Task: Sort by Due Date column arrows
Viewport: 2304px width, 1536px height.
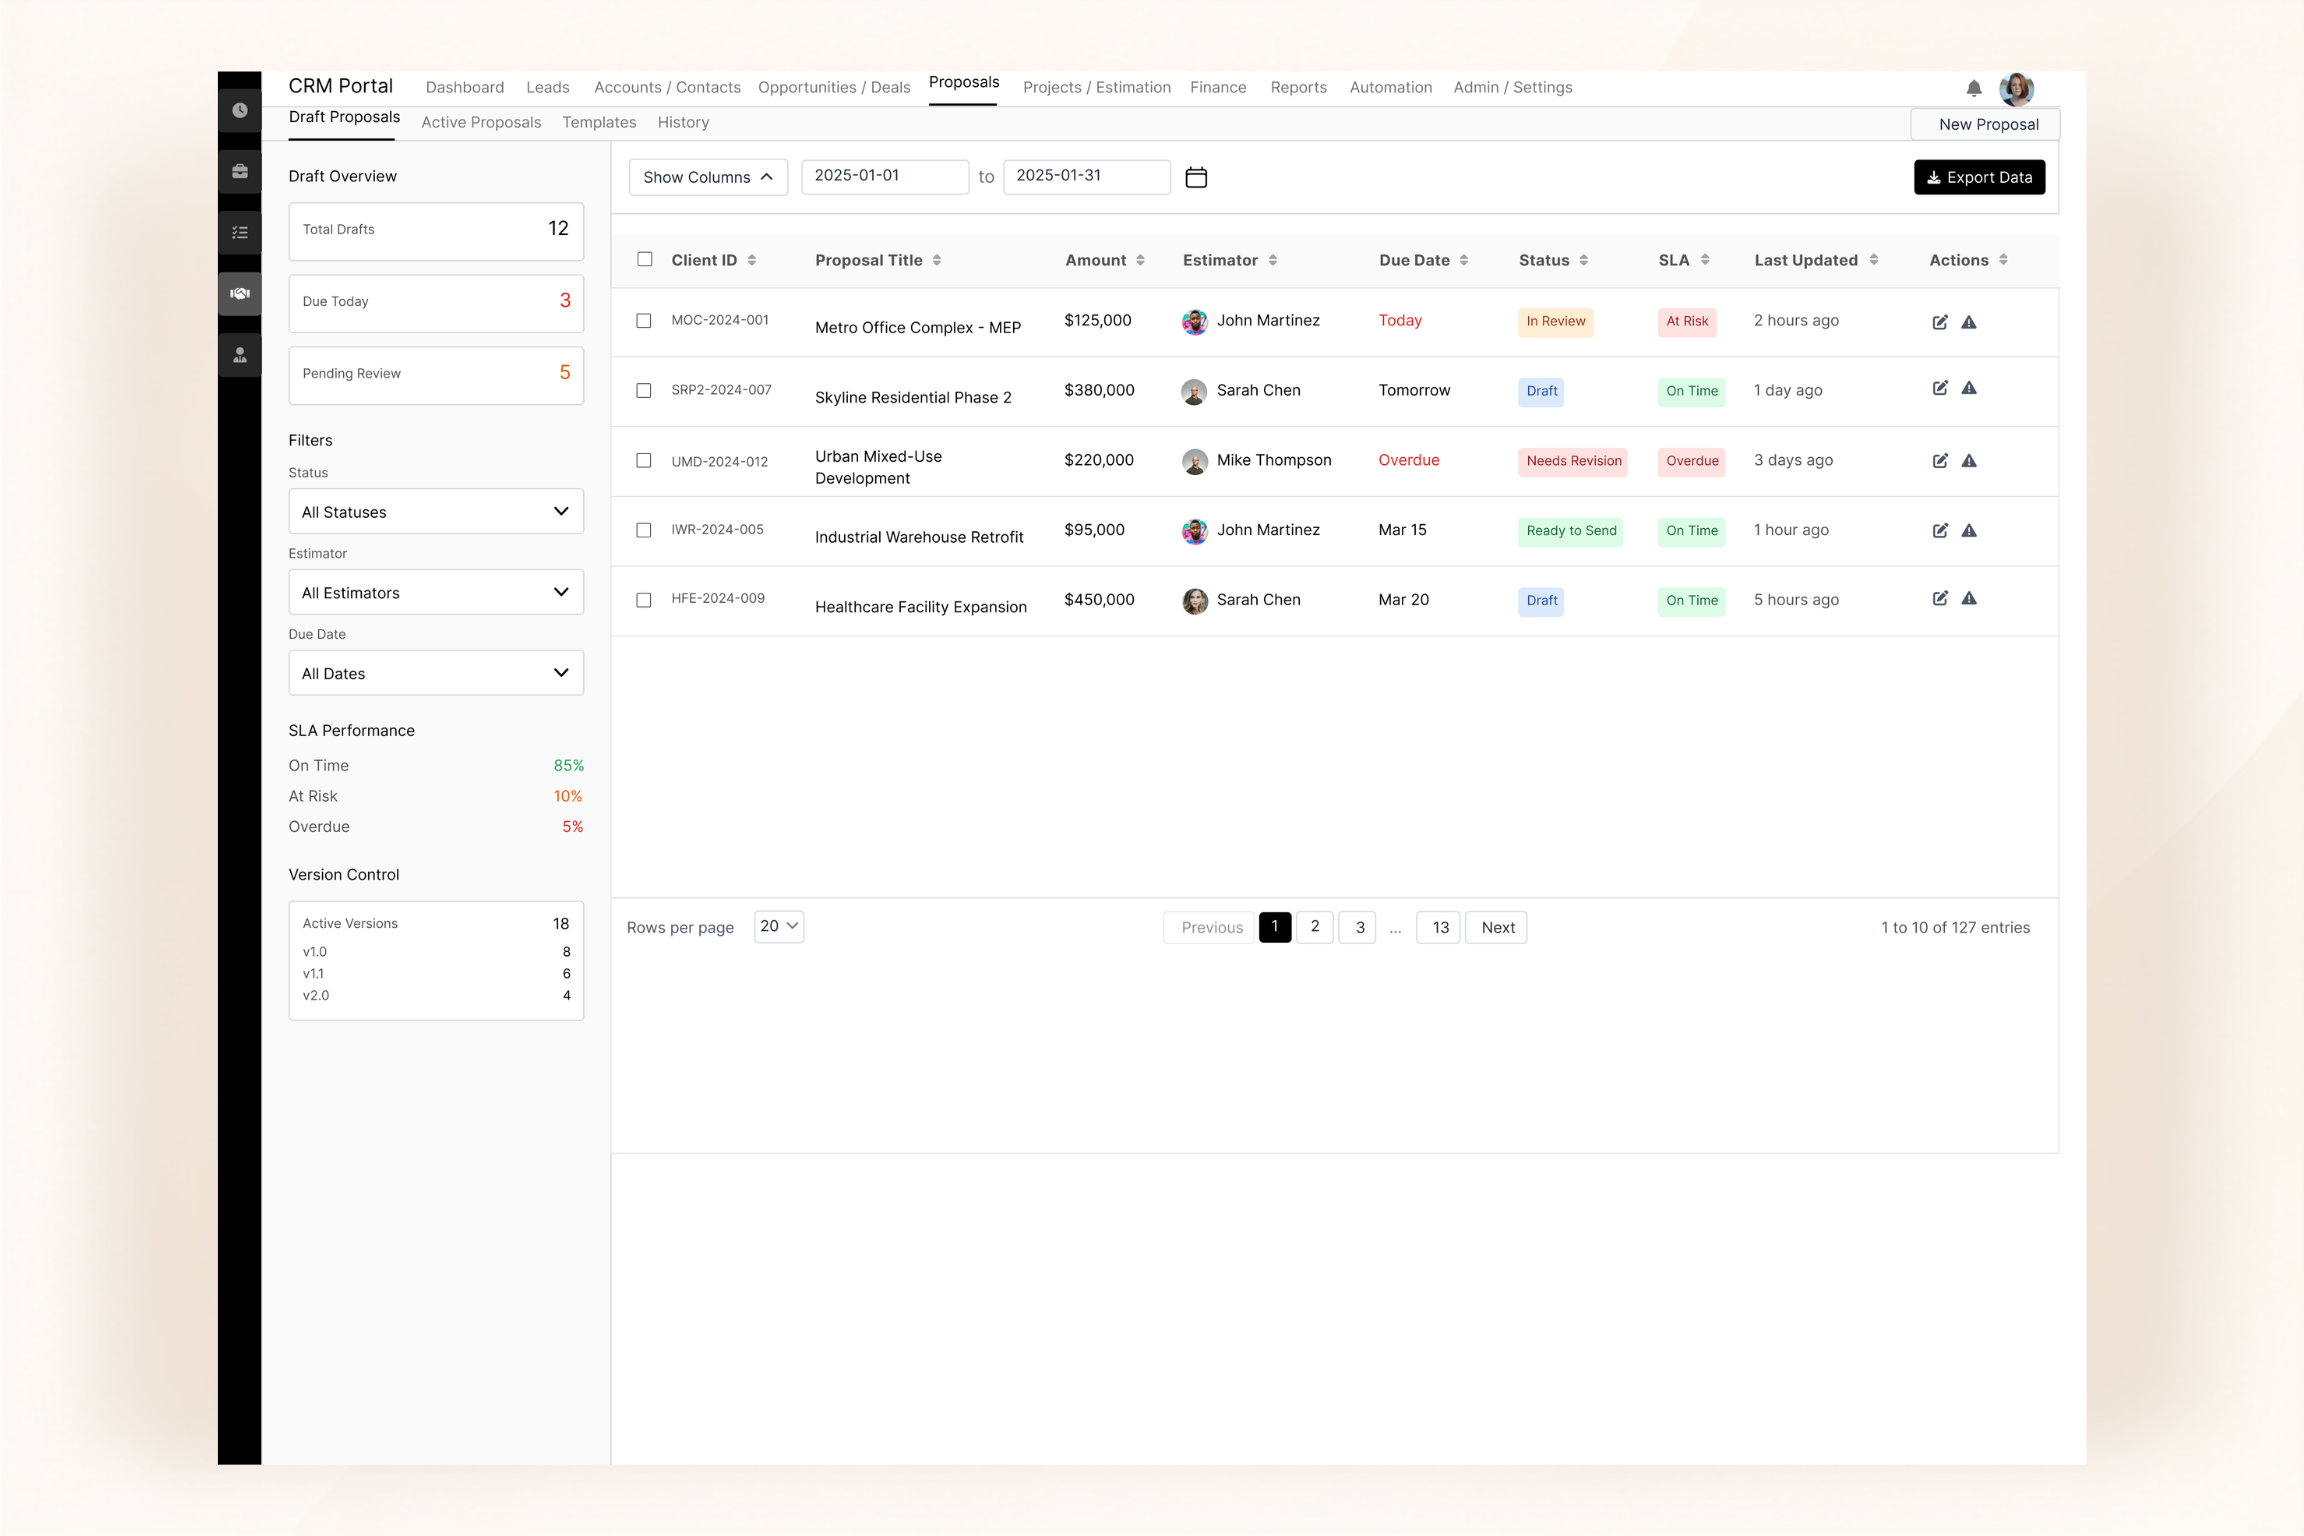Action: click(x=1463, y=260)
